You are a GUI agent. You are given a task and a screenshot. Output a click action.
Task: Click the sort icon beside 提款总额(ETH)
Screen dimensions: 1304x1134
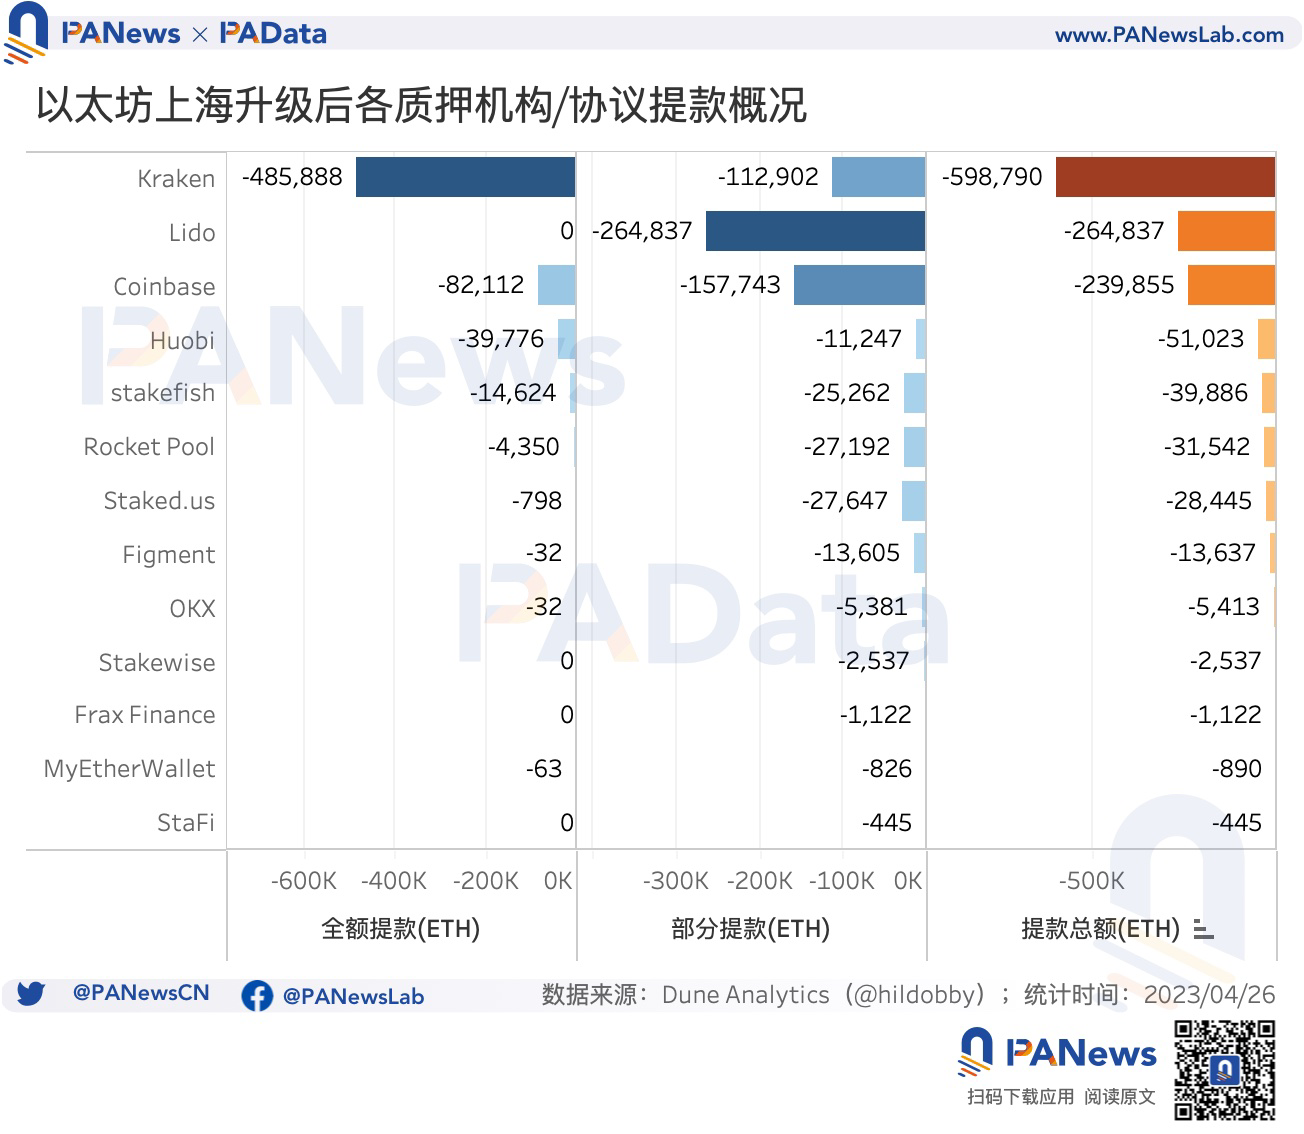[x=1203, y=929]
